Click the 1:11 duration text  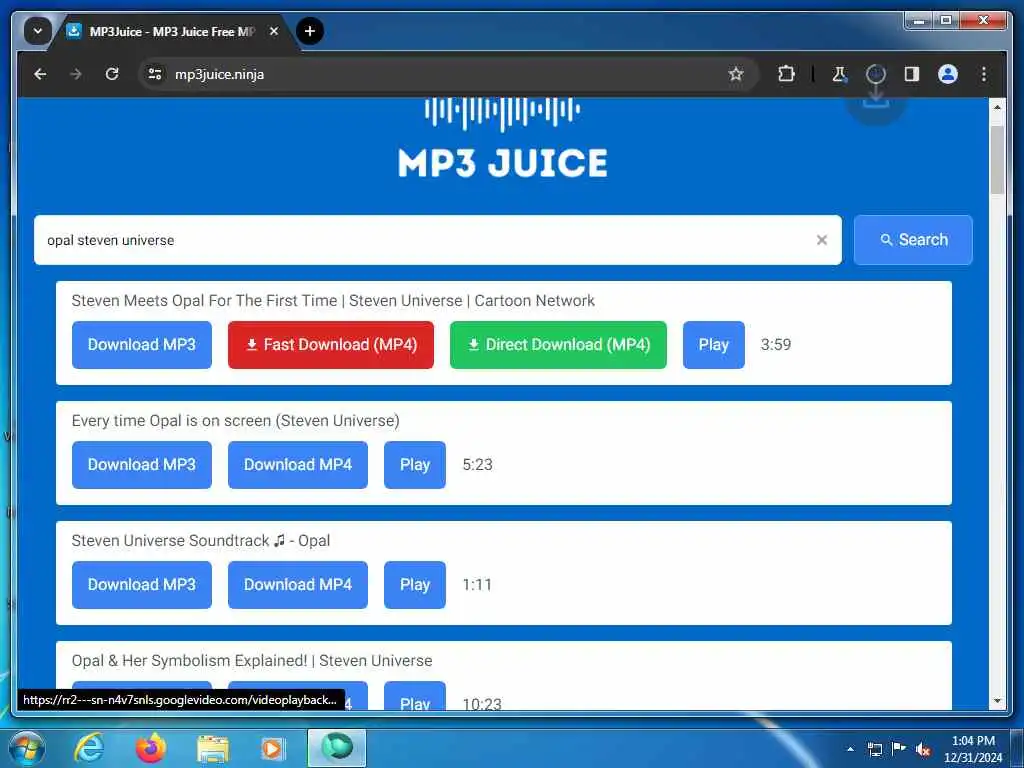(477, 584)
